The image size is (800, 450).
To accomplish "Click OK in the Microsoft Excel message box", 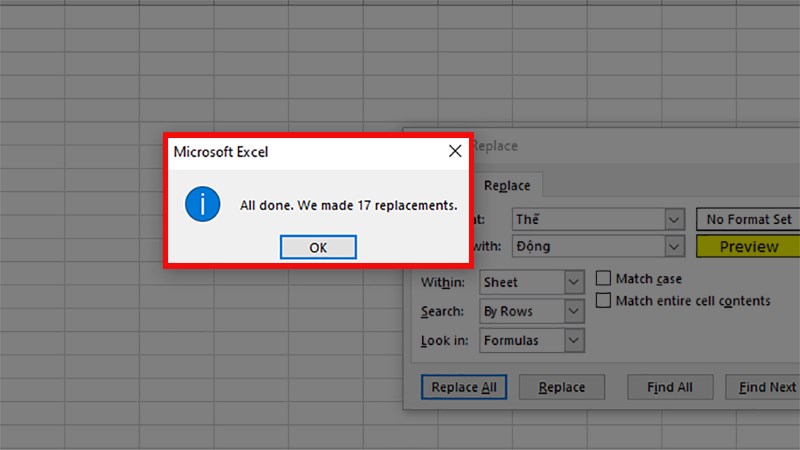I will coord(318,247).
